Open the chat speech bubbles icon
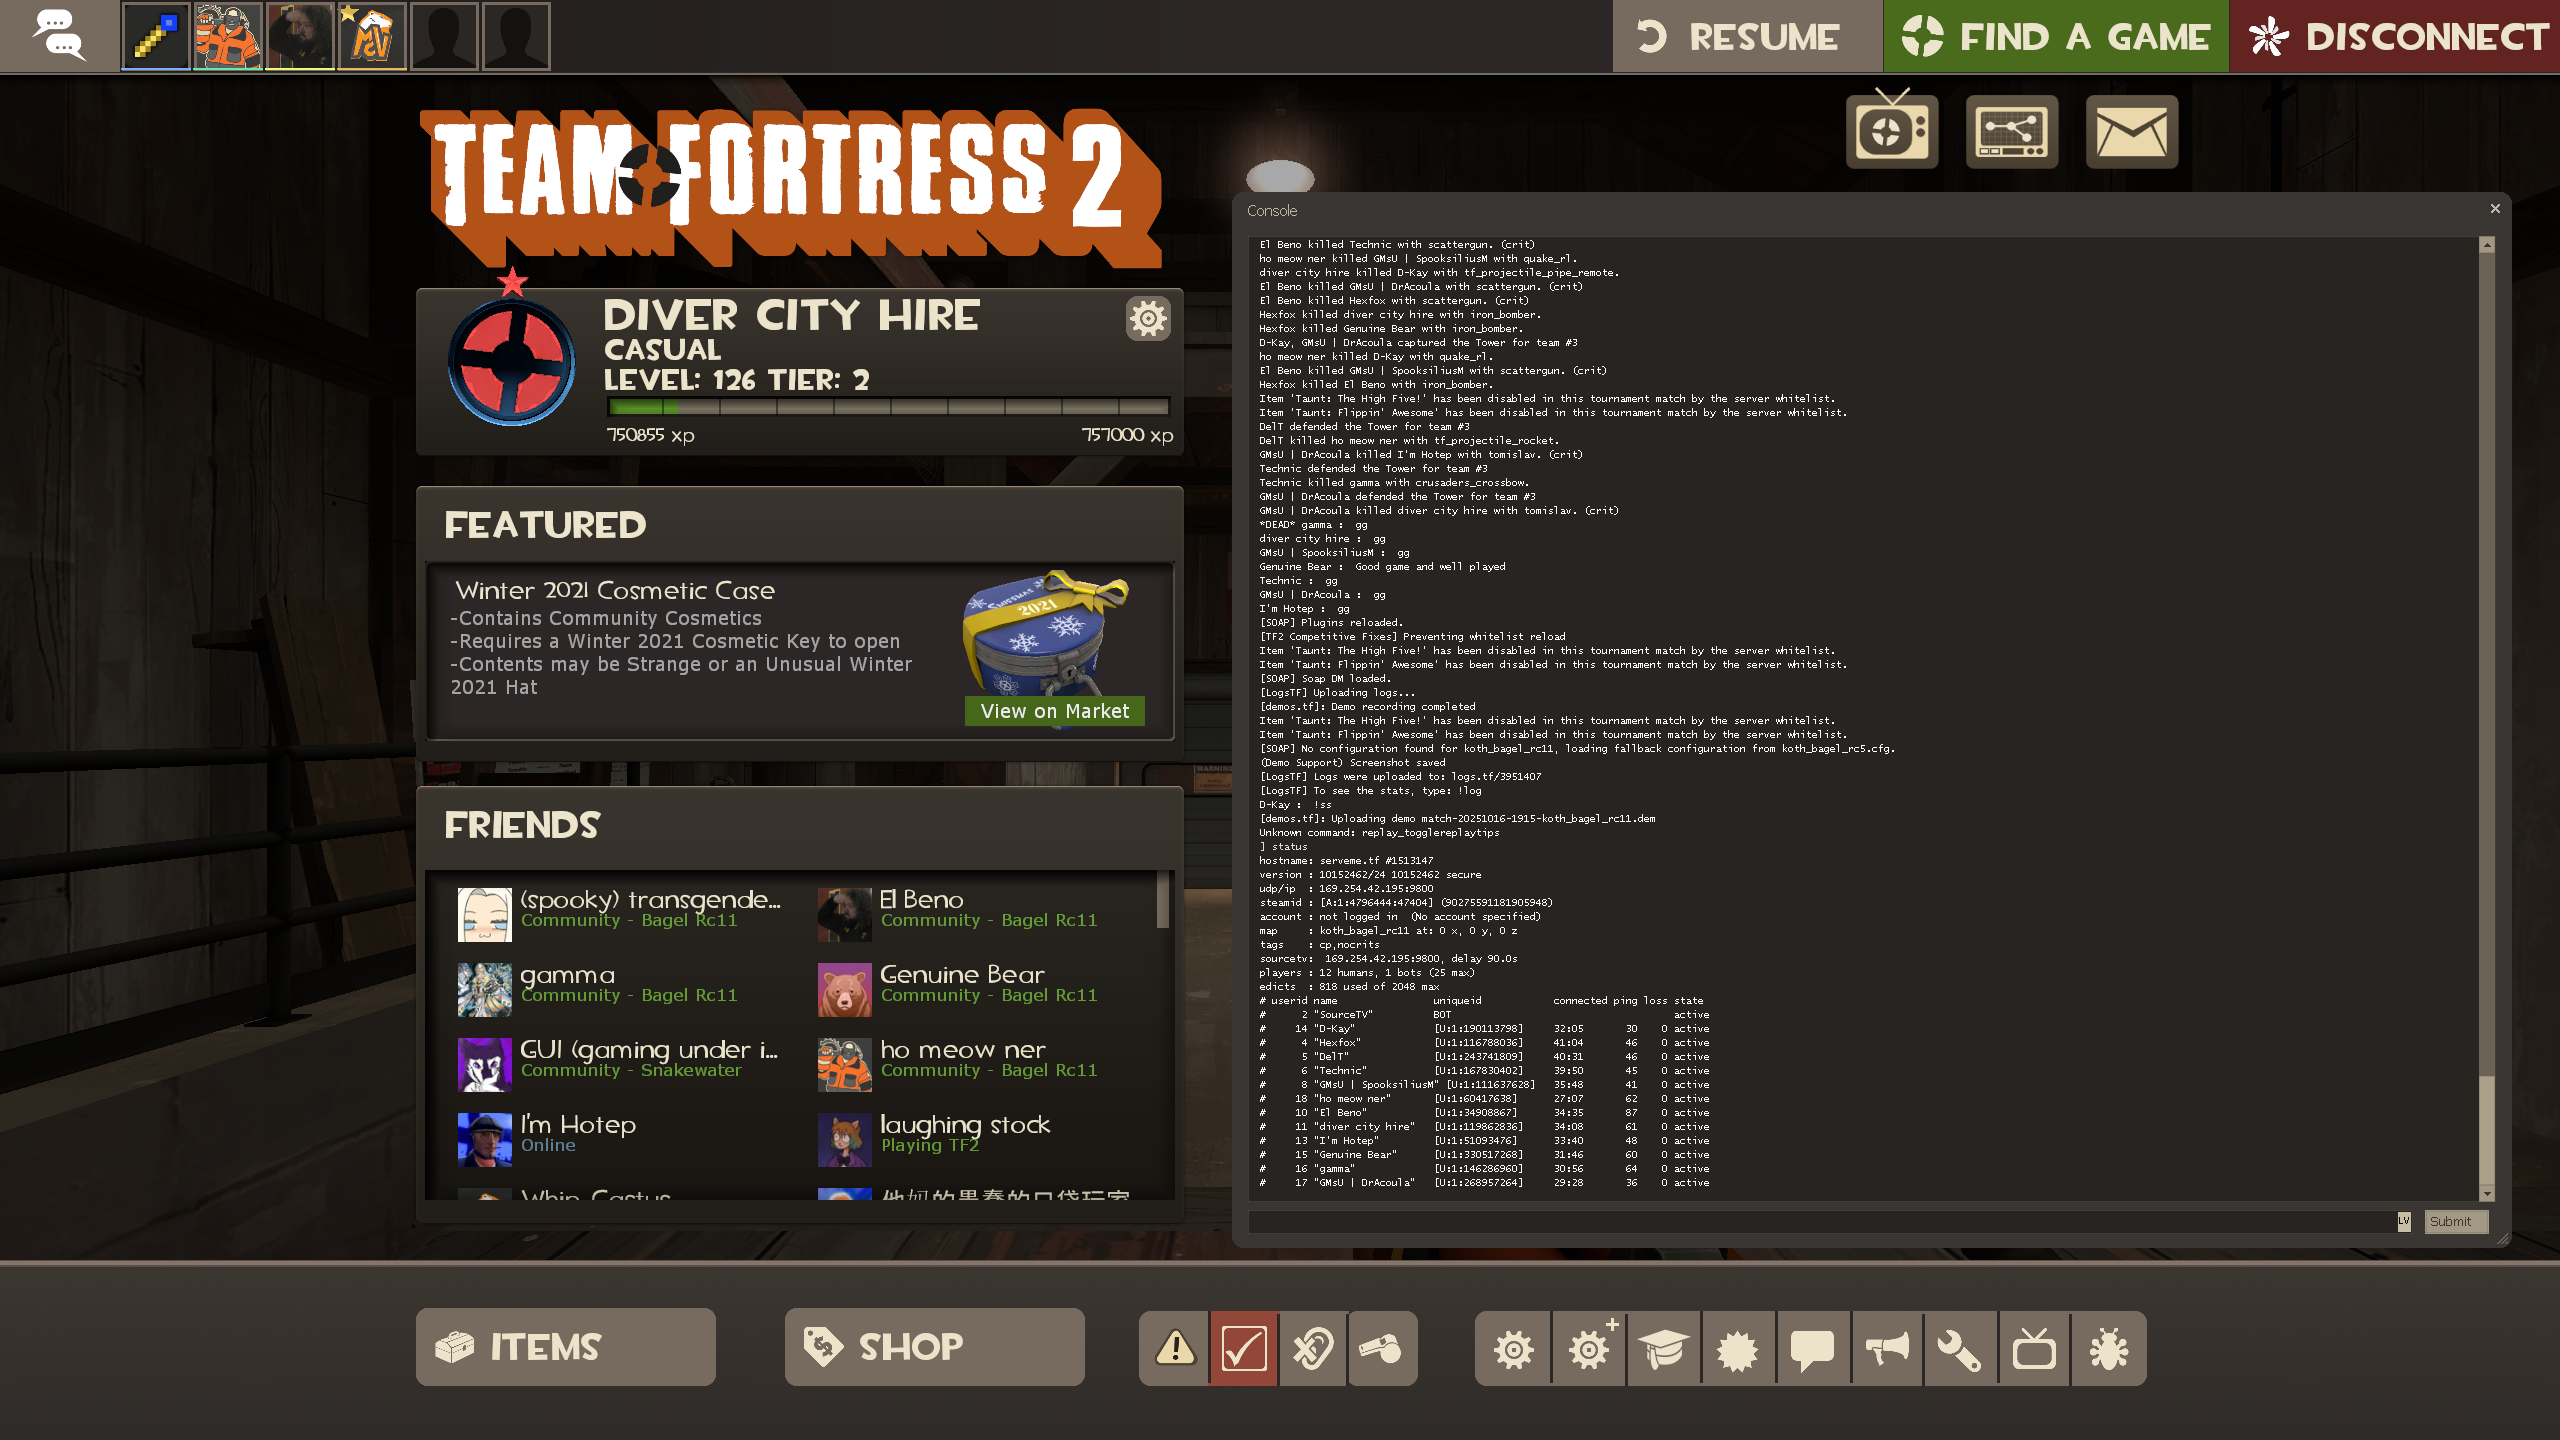The height and width of the screenshot is (1440, 2560). pyautogui.click(x=59, y=36)
